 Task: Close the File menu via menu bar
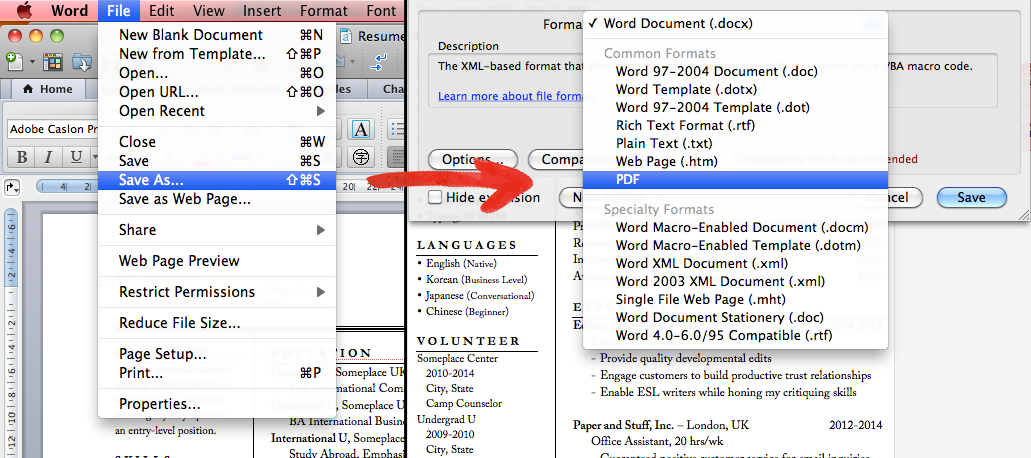[118, 10]
